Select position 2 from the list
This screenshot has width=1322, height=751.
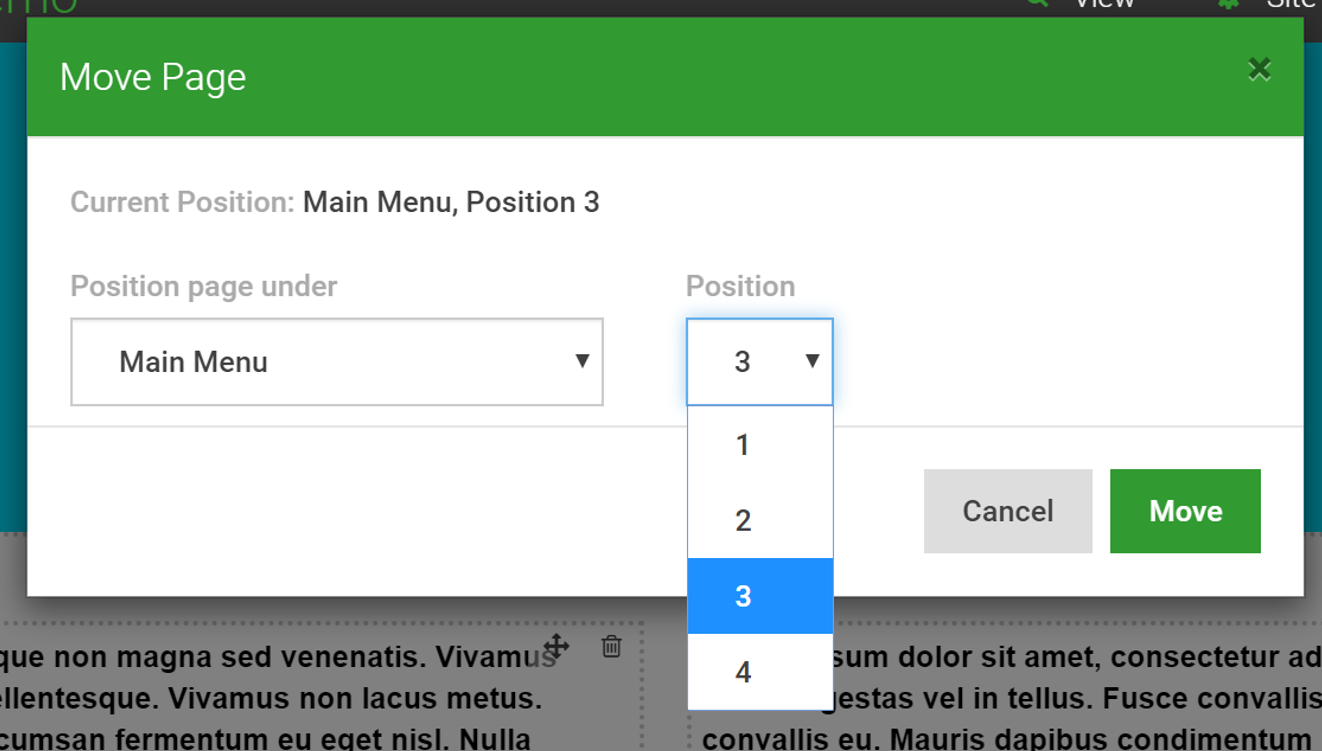(x=760, y=520)
